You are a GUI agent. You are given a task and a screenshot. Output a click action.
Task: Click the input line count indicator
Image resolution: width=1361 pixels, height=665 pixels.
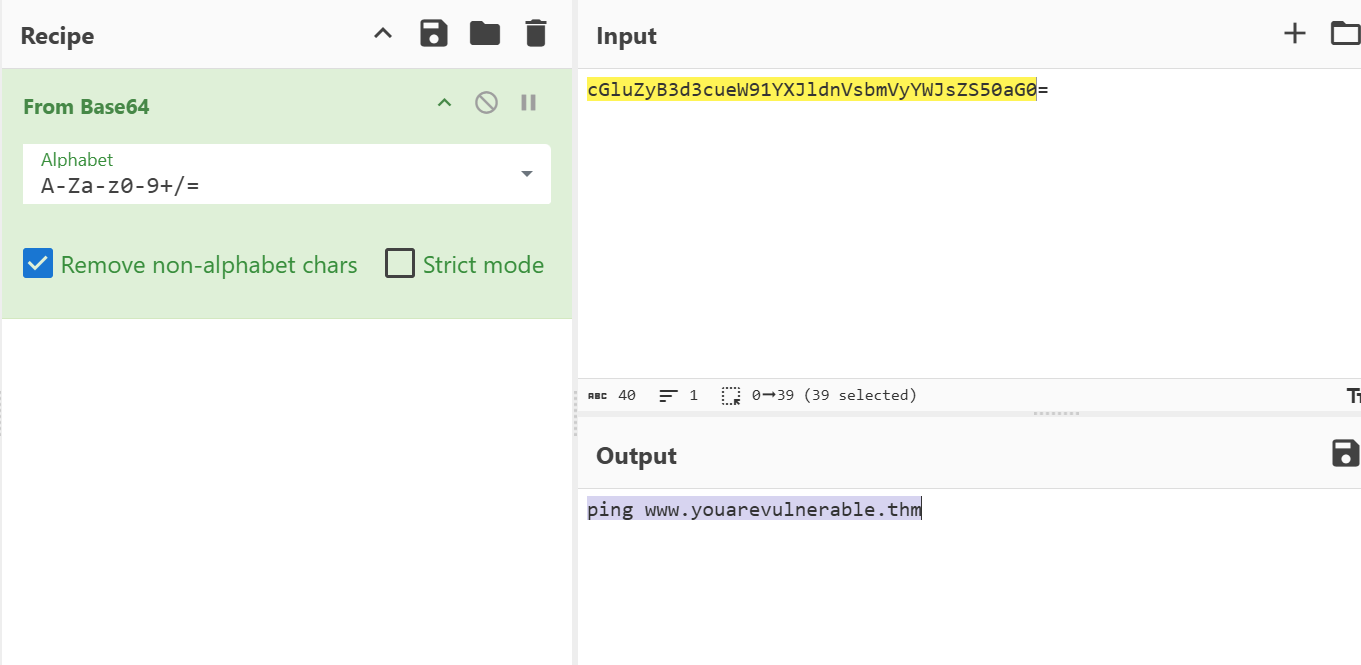click(678, 395)
